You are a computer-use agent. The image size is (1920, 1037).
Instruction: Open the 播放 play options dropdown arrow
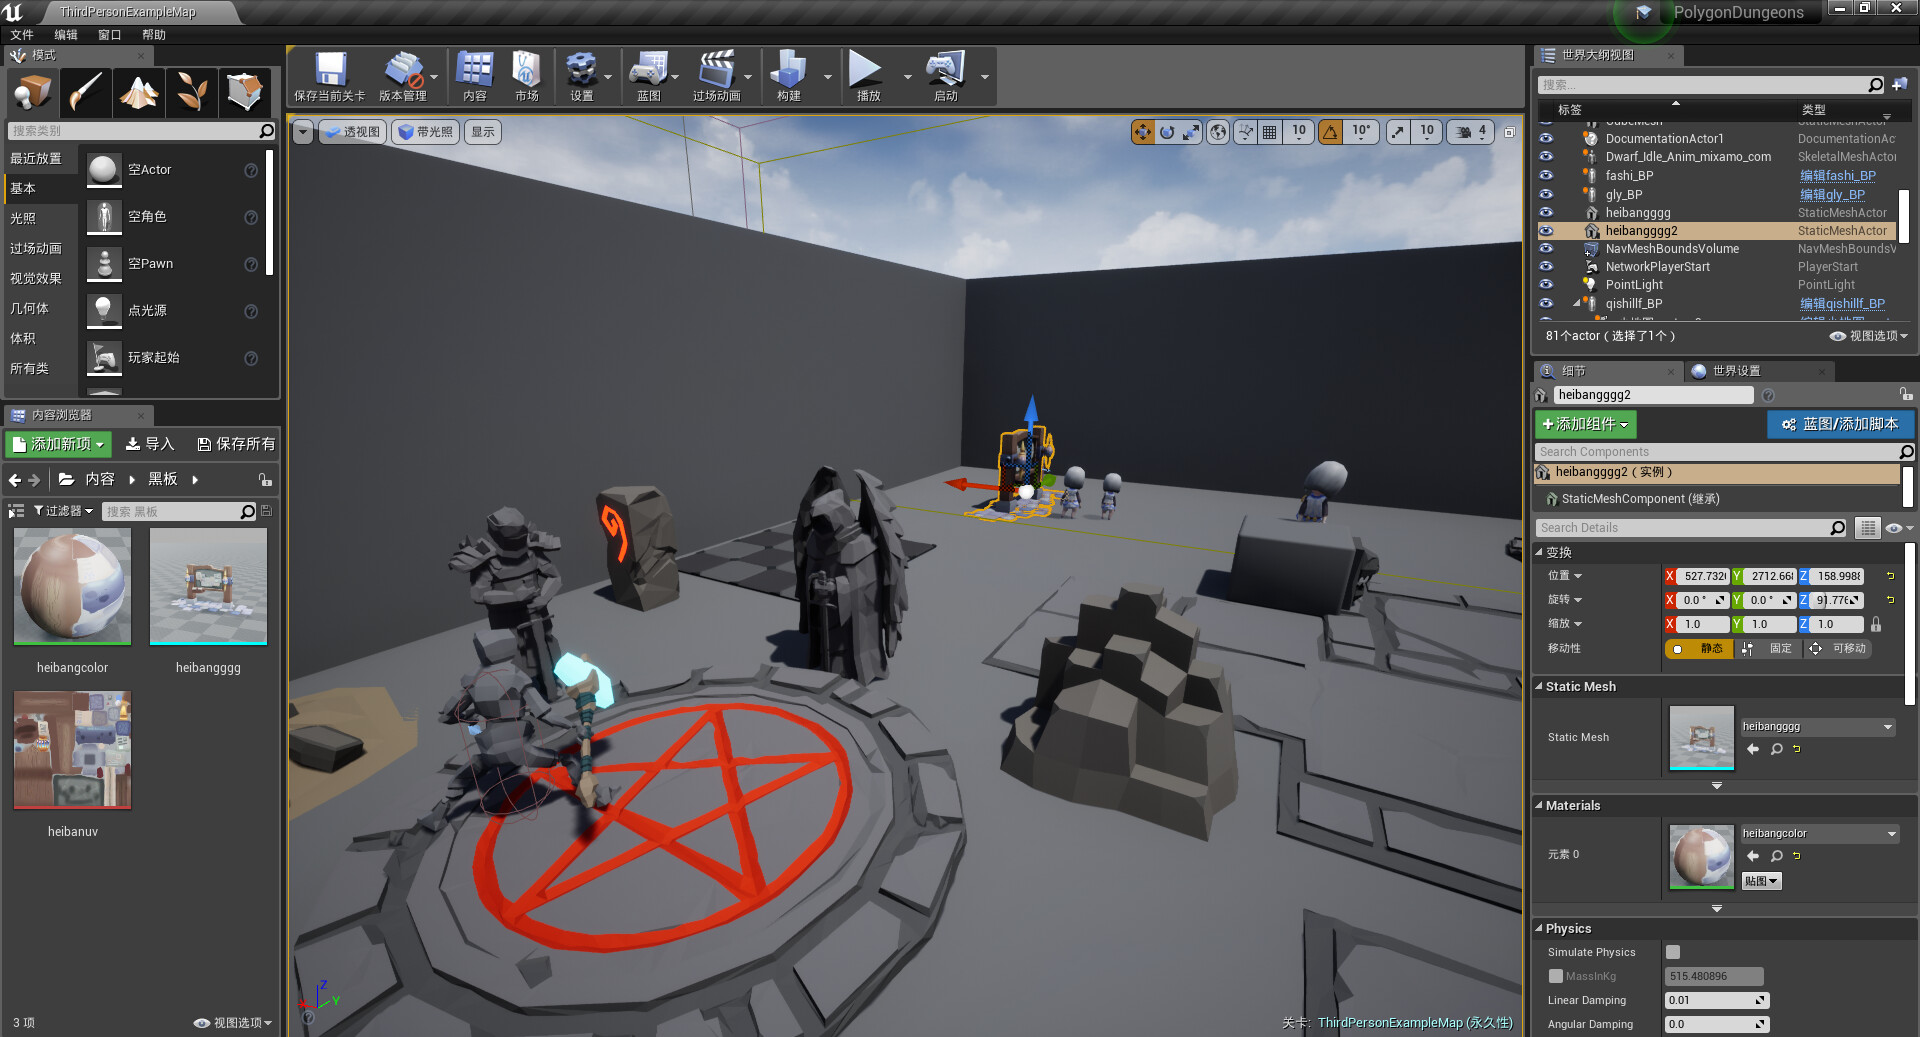coord(907,77)
